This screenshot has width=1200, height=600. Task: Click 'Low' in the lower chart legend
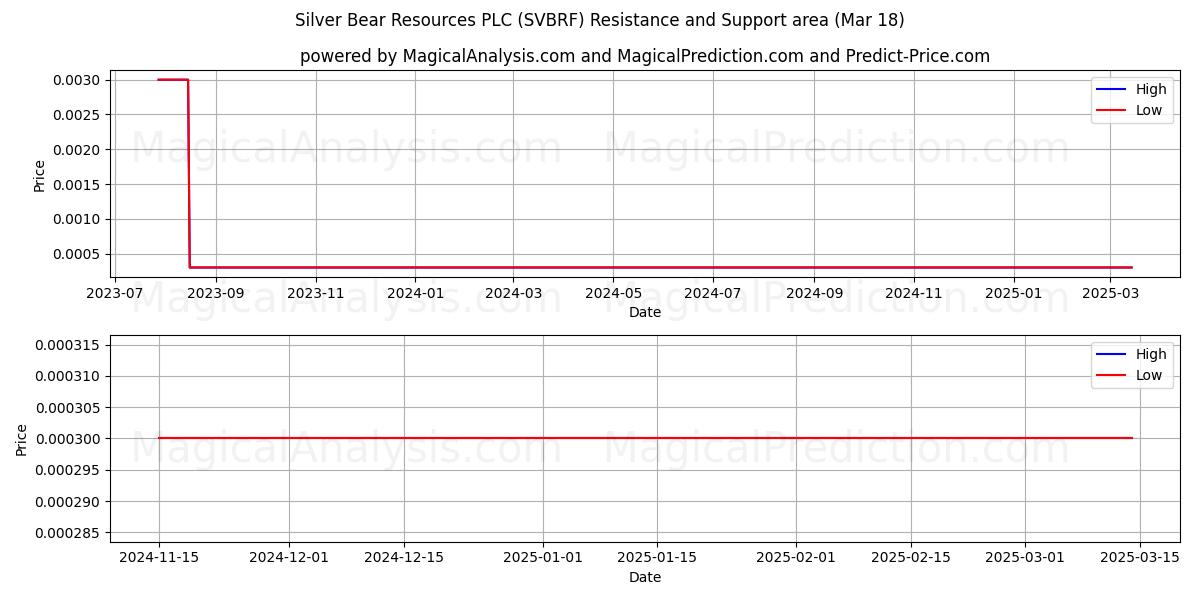(1149, 375)
